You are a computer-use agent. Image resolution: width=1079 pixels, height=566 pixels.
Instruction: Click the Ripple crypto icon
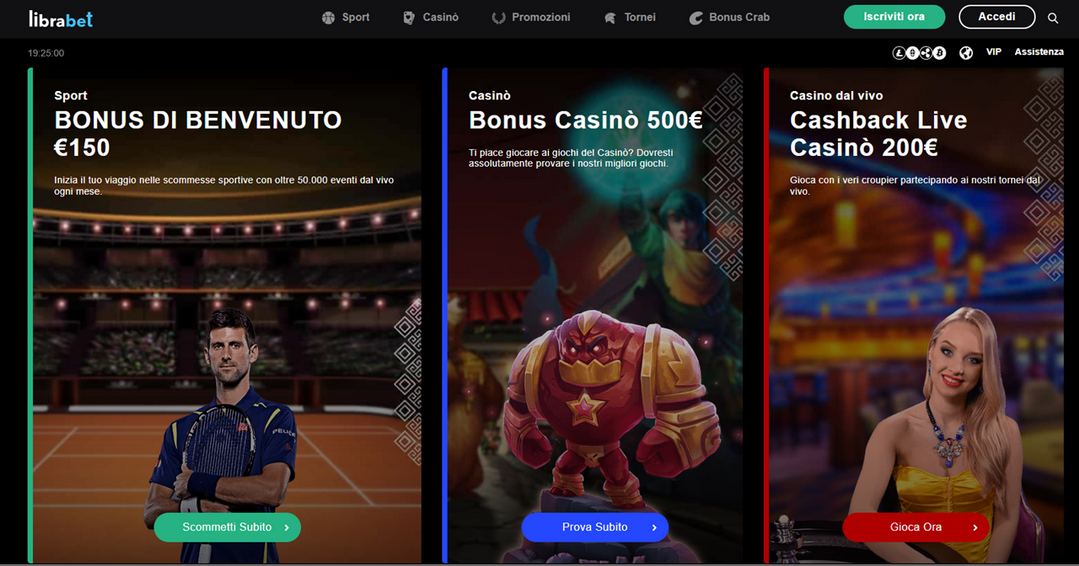tap(926, 53)
